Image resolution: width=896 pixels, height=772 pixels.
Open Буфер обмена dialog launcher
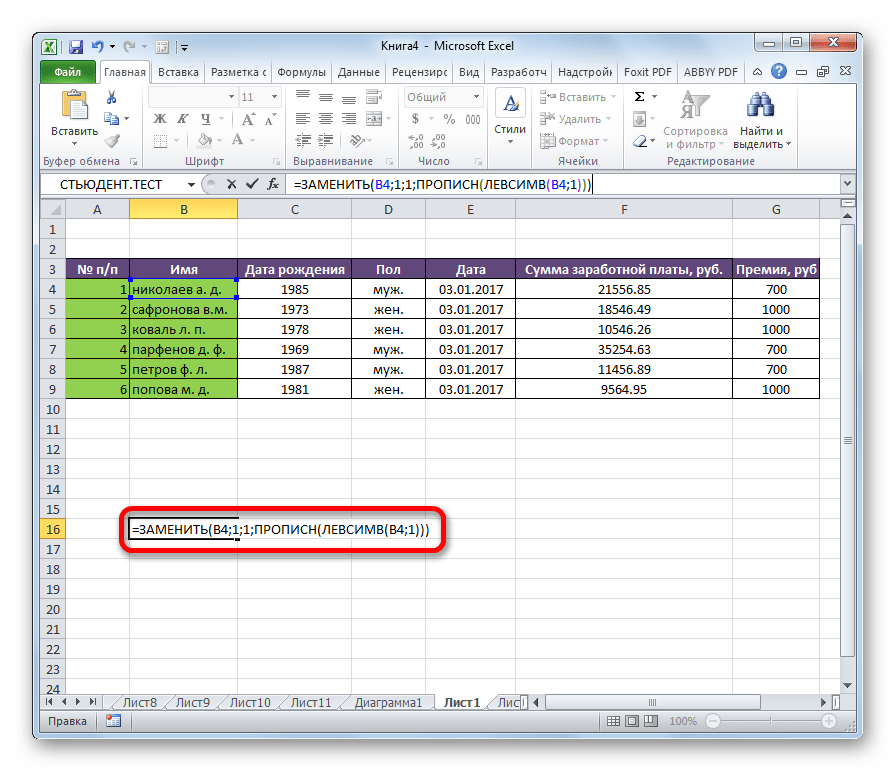[x=134, y=162]
